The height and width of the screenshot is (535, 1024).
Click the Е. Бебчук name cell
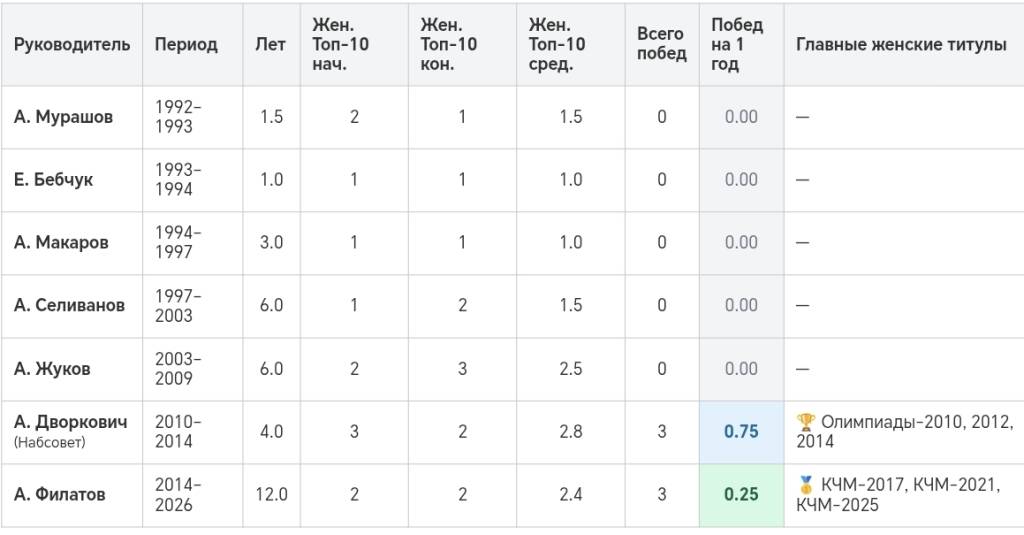[54, 180]
